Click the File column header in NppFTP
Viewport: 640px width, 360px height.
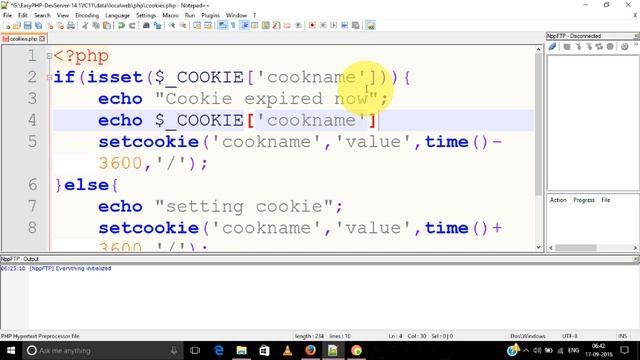pyautogui.click(x=606, y=200)
